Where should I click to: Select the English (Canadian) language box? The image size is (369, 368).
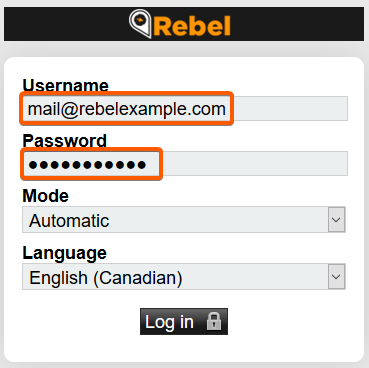pos(184,277)
